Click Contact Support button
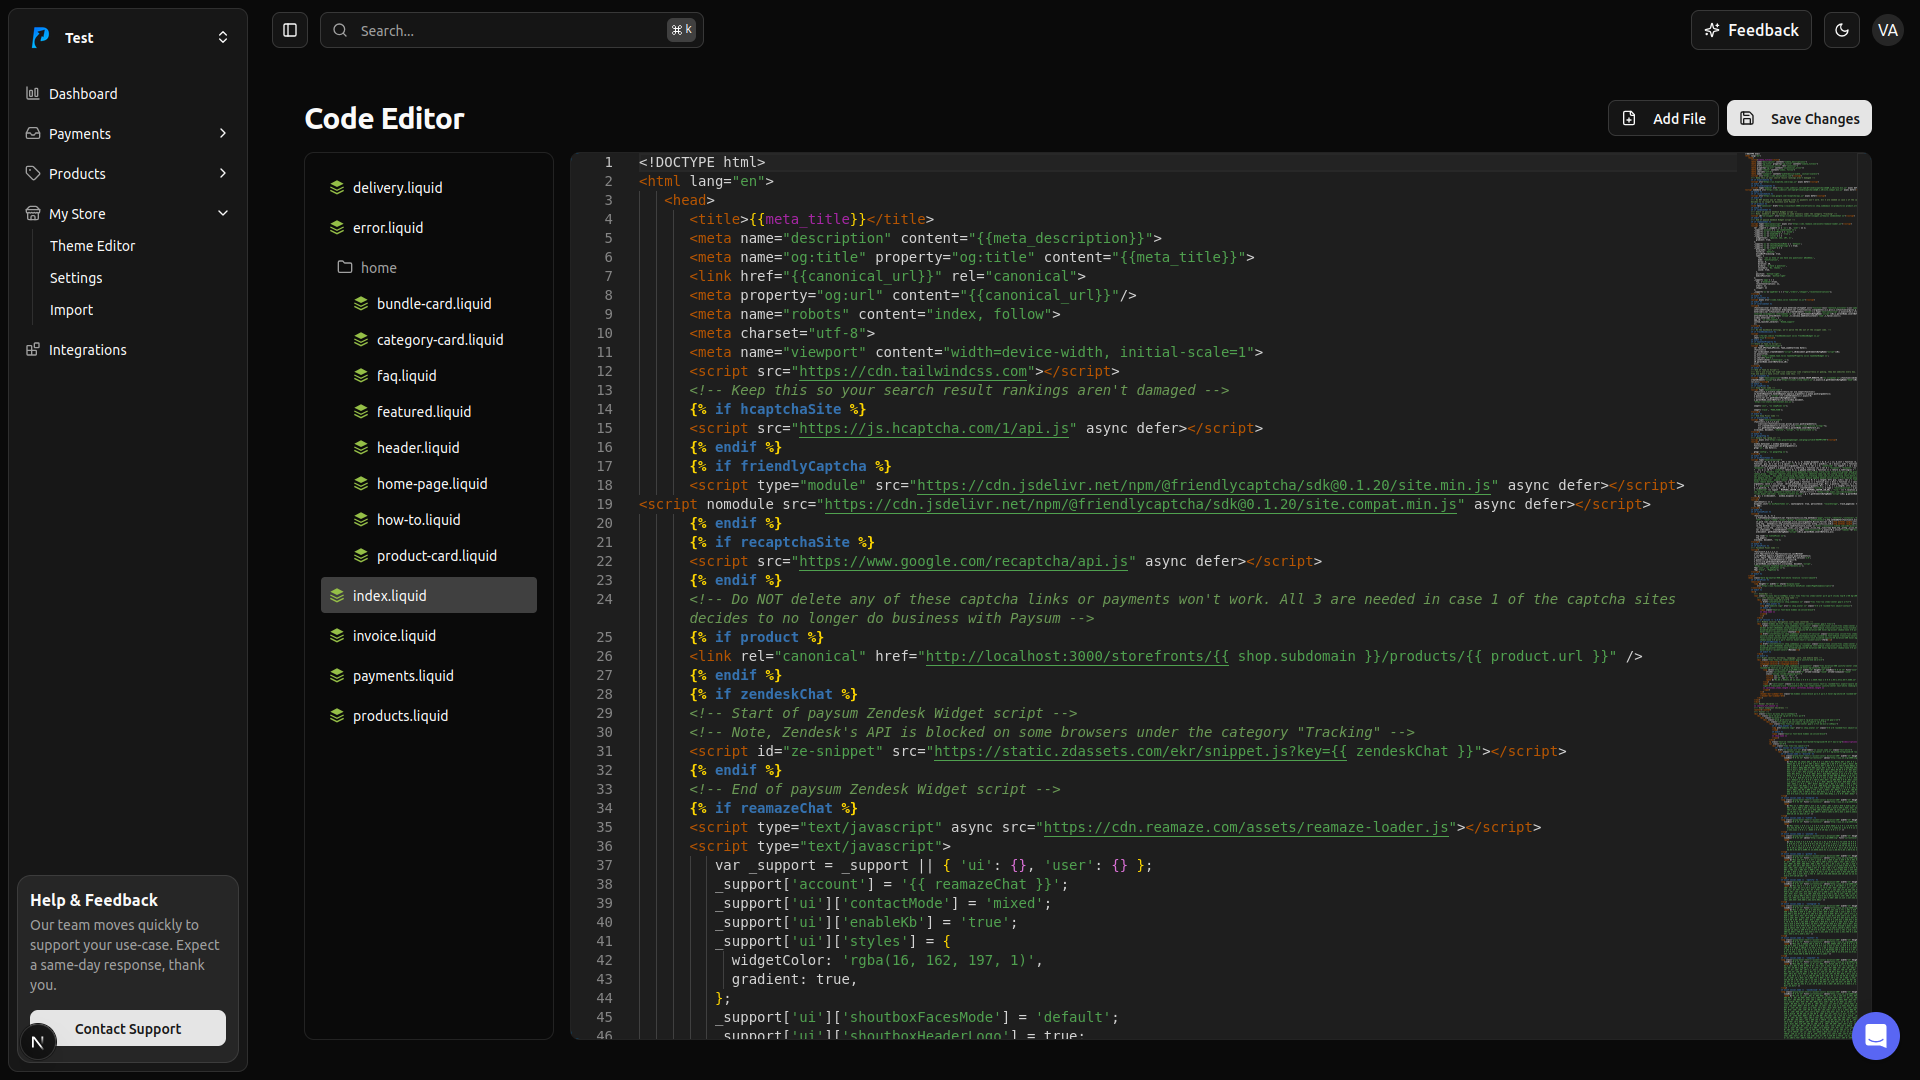 [x=128, y=1028]
